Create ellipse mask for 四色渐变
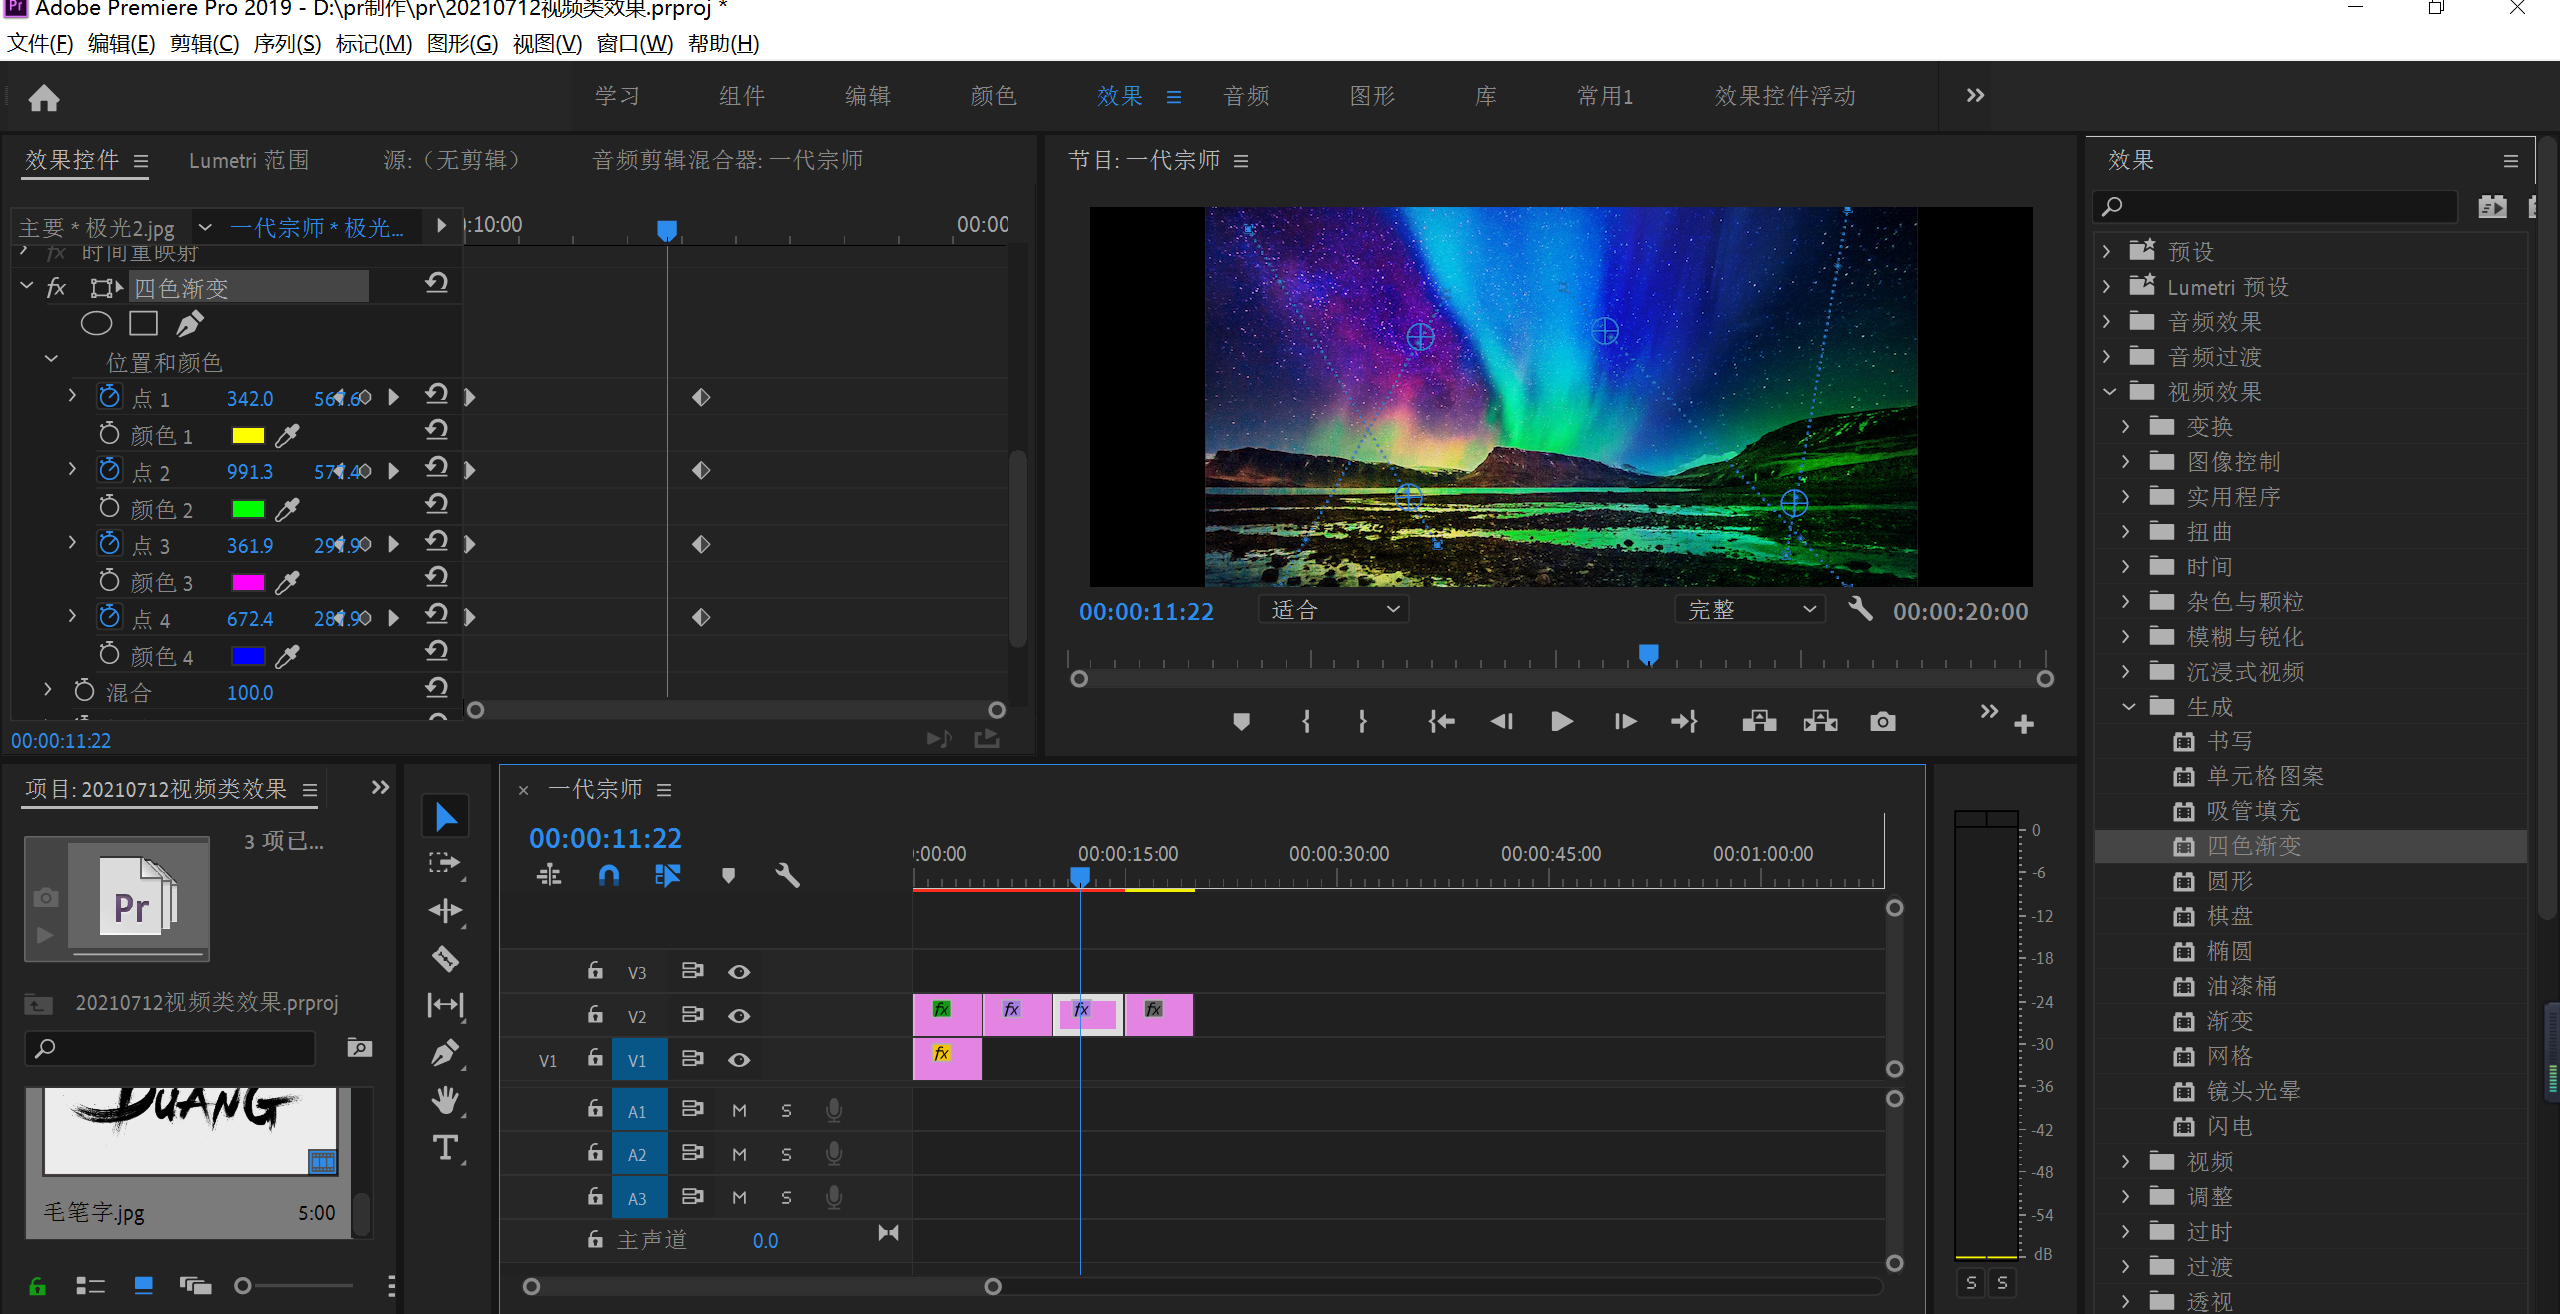Screen dimensions: 2560x1314 click(96, 323)
